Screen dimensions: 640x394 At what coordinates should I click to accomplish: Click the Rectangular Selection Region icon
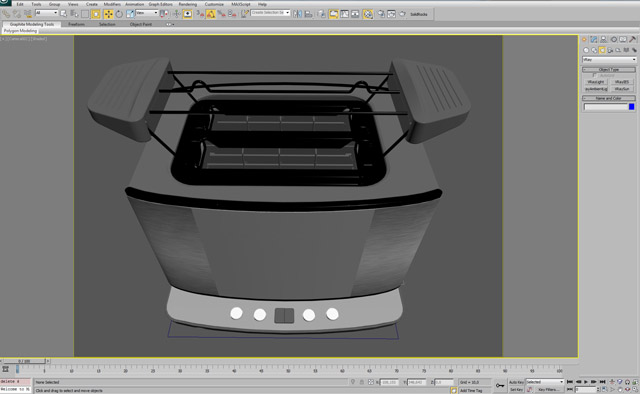click(84, 14)
